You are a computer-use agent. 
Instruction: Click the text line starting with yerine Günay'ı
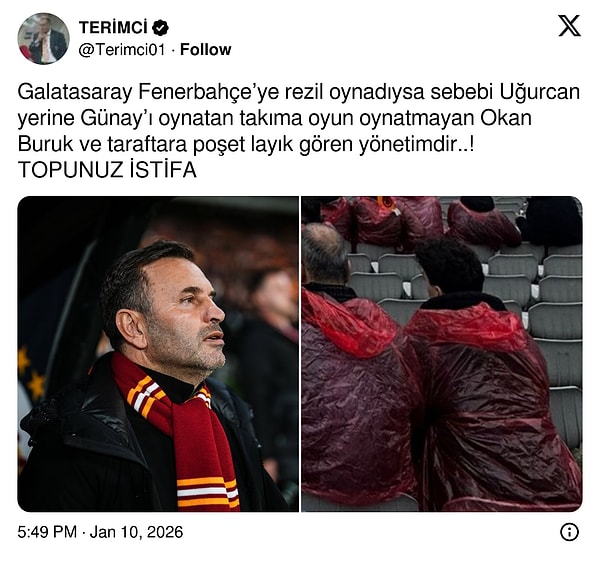pos(275,118)
